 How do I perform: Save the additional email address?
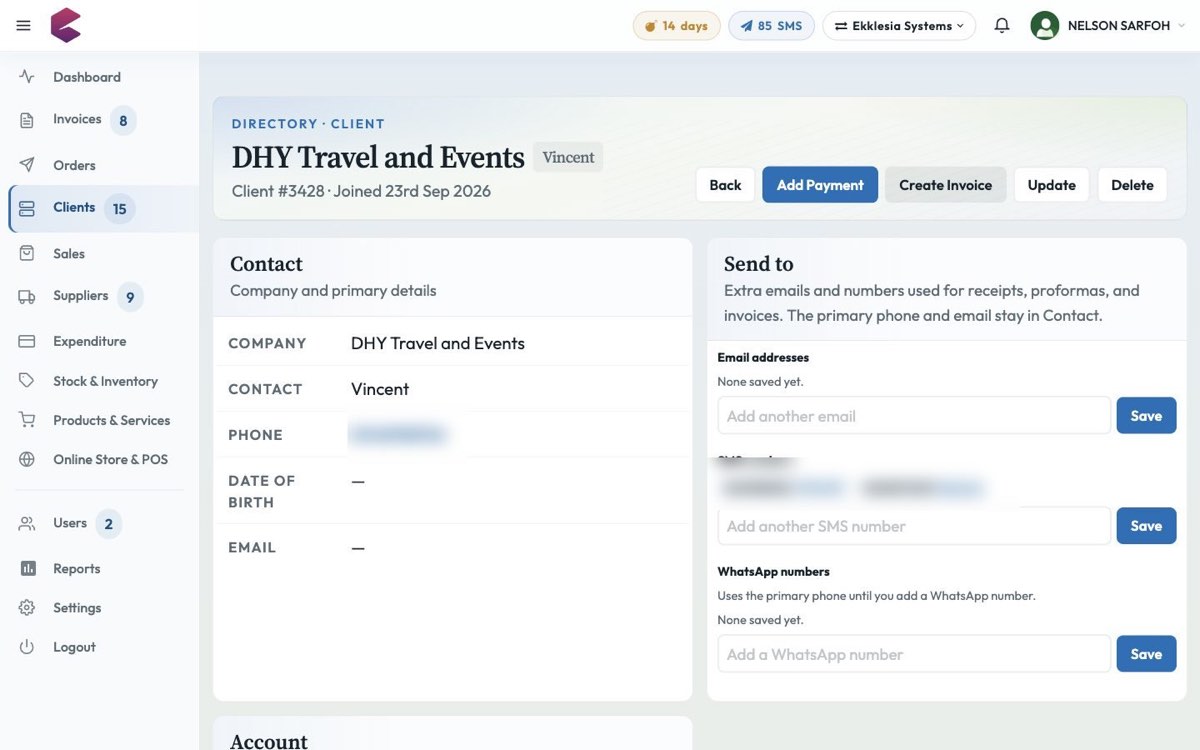point(1146,416)
